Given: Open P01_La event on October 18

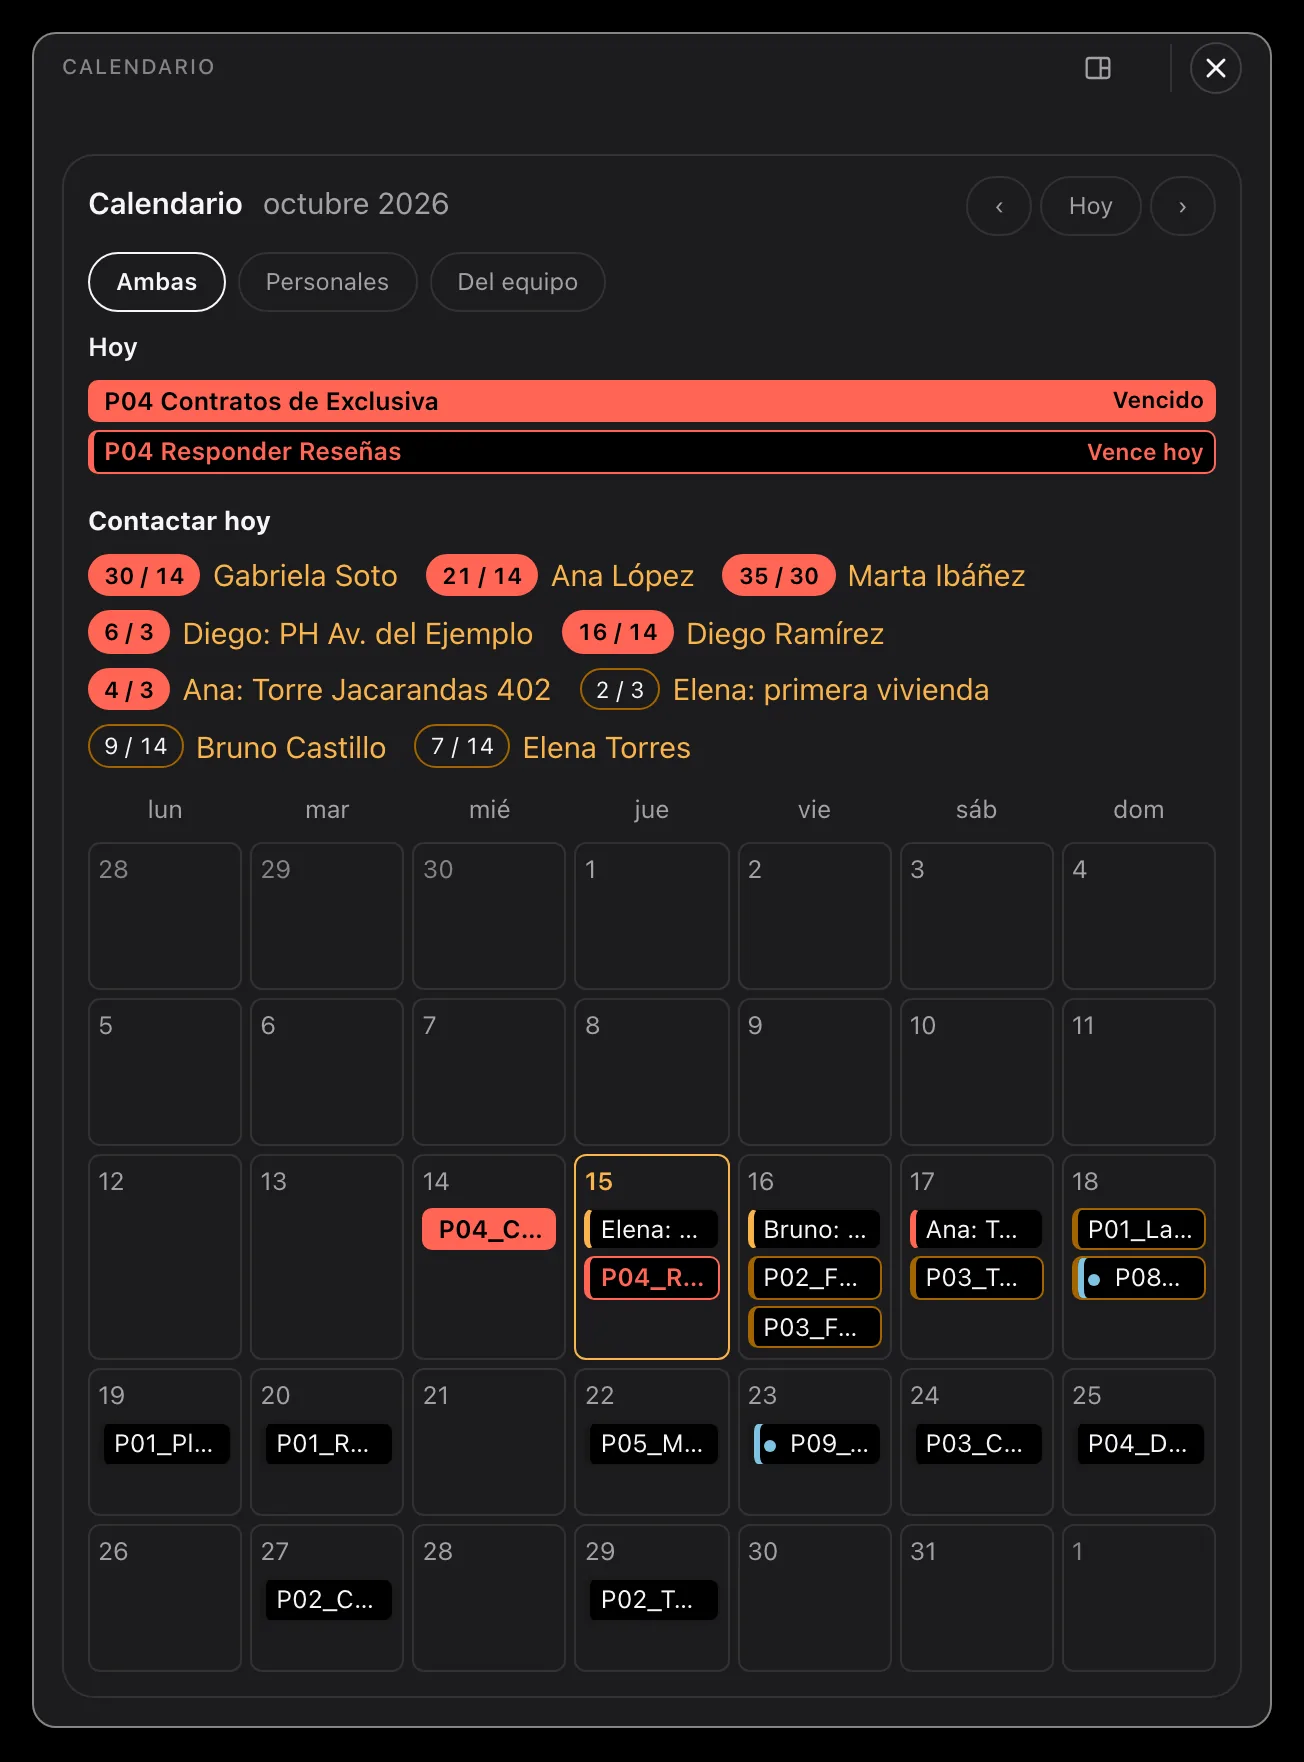Looking at the screenshot, I should pos(1139,1229).
